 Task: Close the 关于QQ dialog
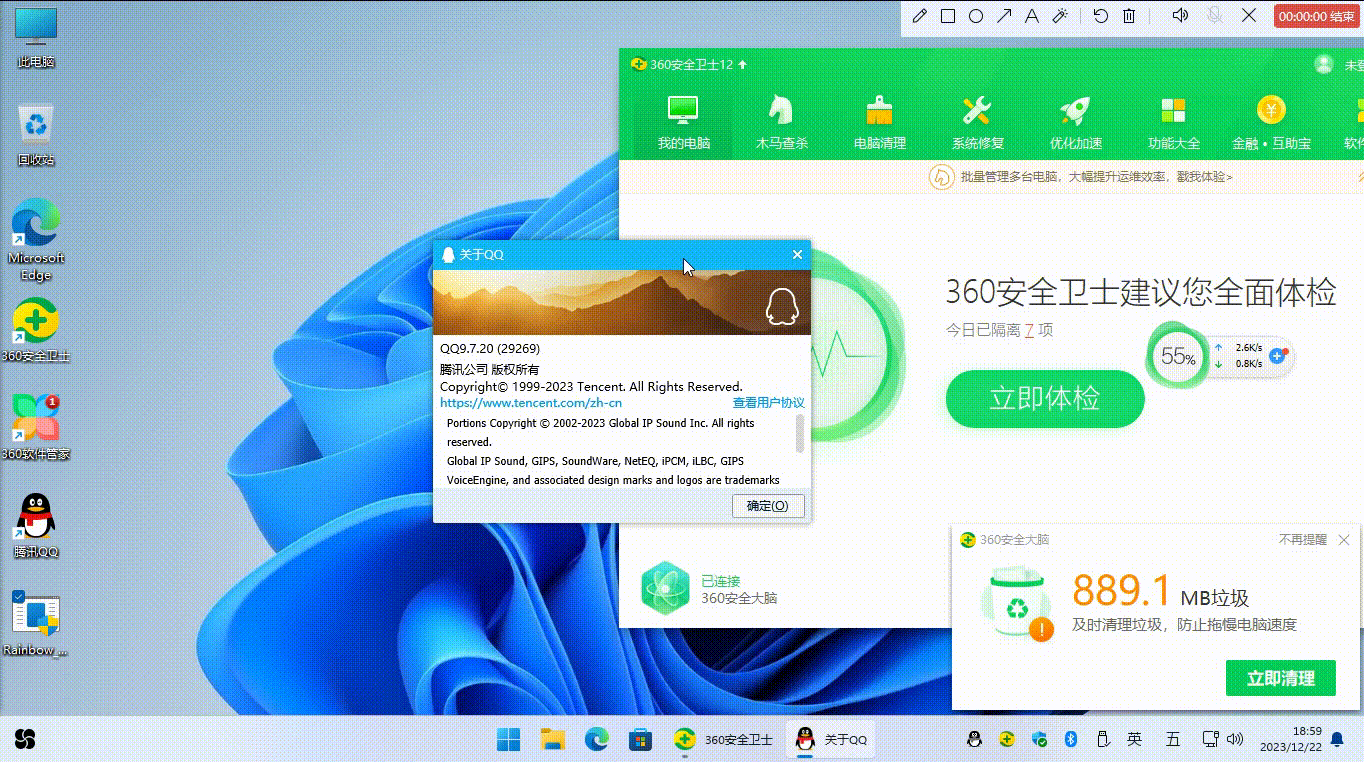click(797, 254)
